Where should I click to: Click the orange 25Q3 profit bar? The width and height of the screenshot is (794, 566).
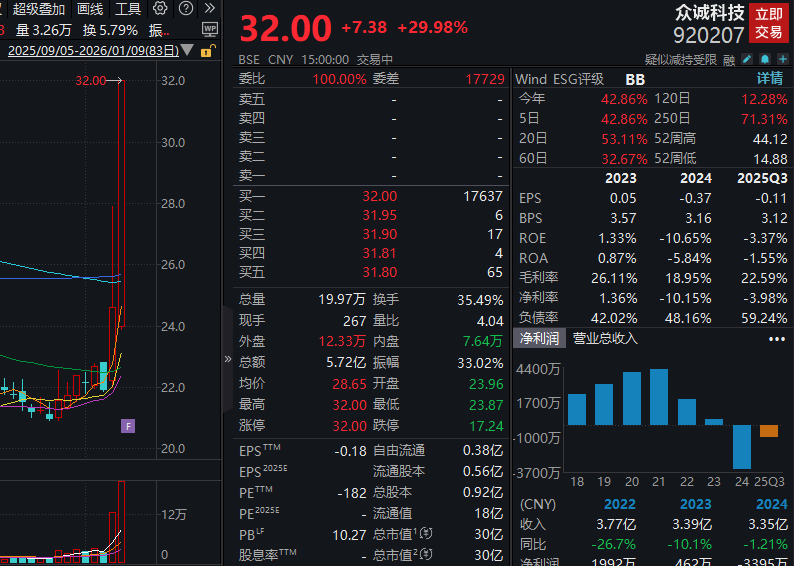(769, 431)
